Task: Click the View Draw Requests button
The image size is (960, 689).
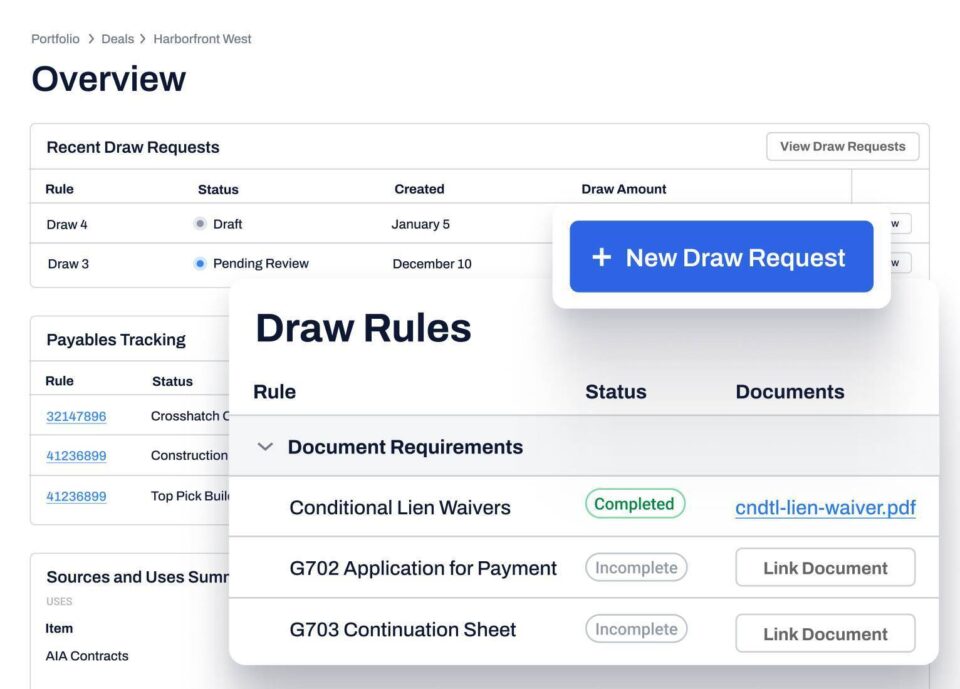Action: tap(842, 146)
